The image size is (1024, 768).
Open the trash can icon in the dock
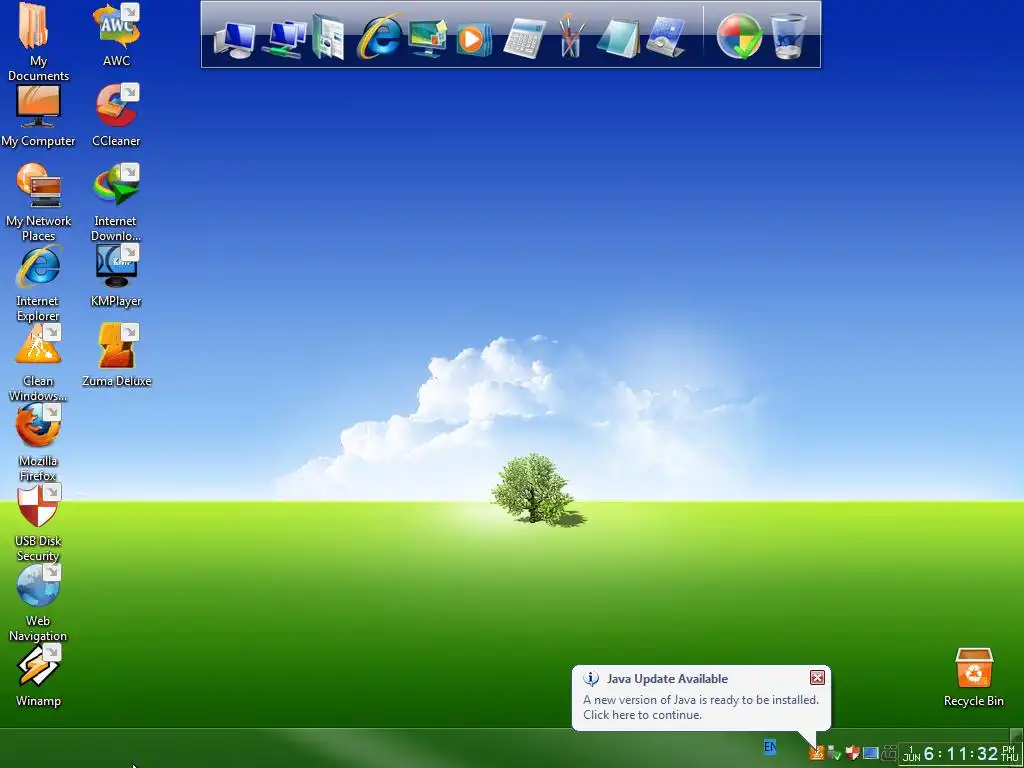point(788,37)
